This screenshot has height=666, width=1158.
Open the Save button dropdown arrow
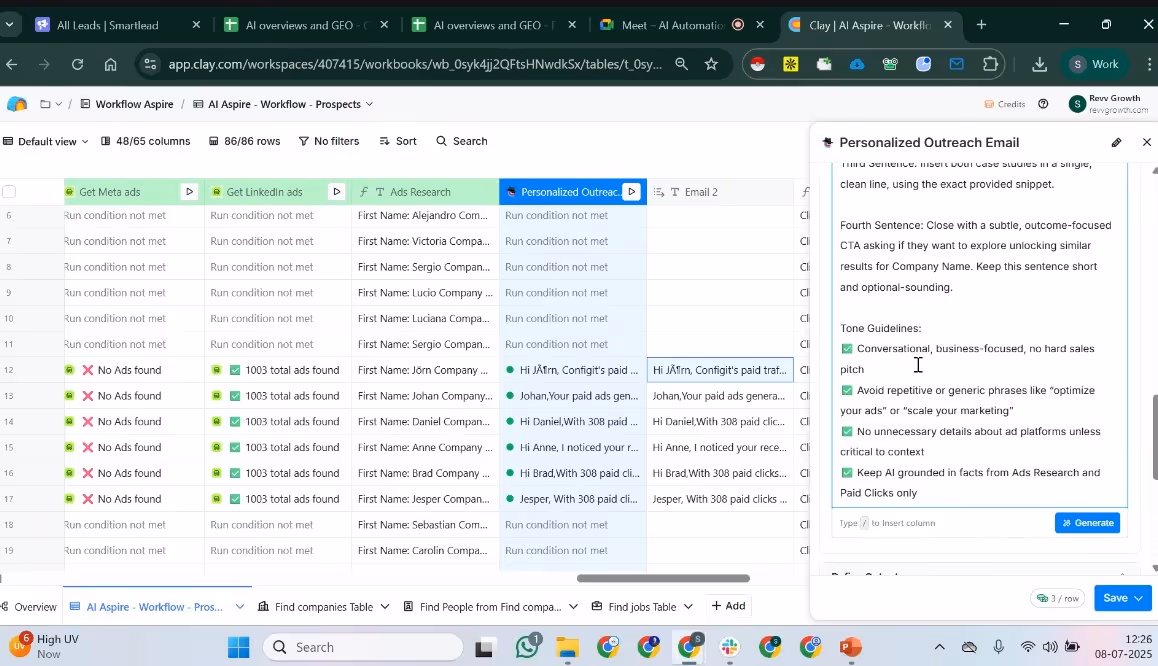point(1138,598)
